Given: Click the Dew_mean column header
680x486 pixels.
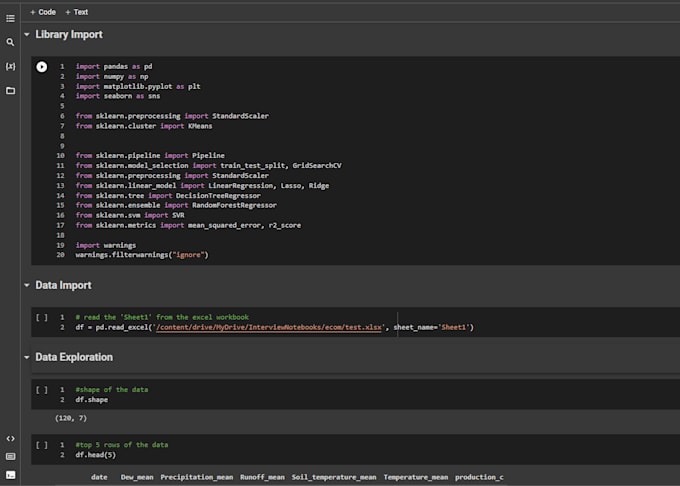Looking at the screenshot, I should point(137,477).
